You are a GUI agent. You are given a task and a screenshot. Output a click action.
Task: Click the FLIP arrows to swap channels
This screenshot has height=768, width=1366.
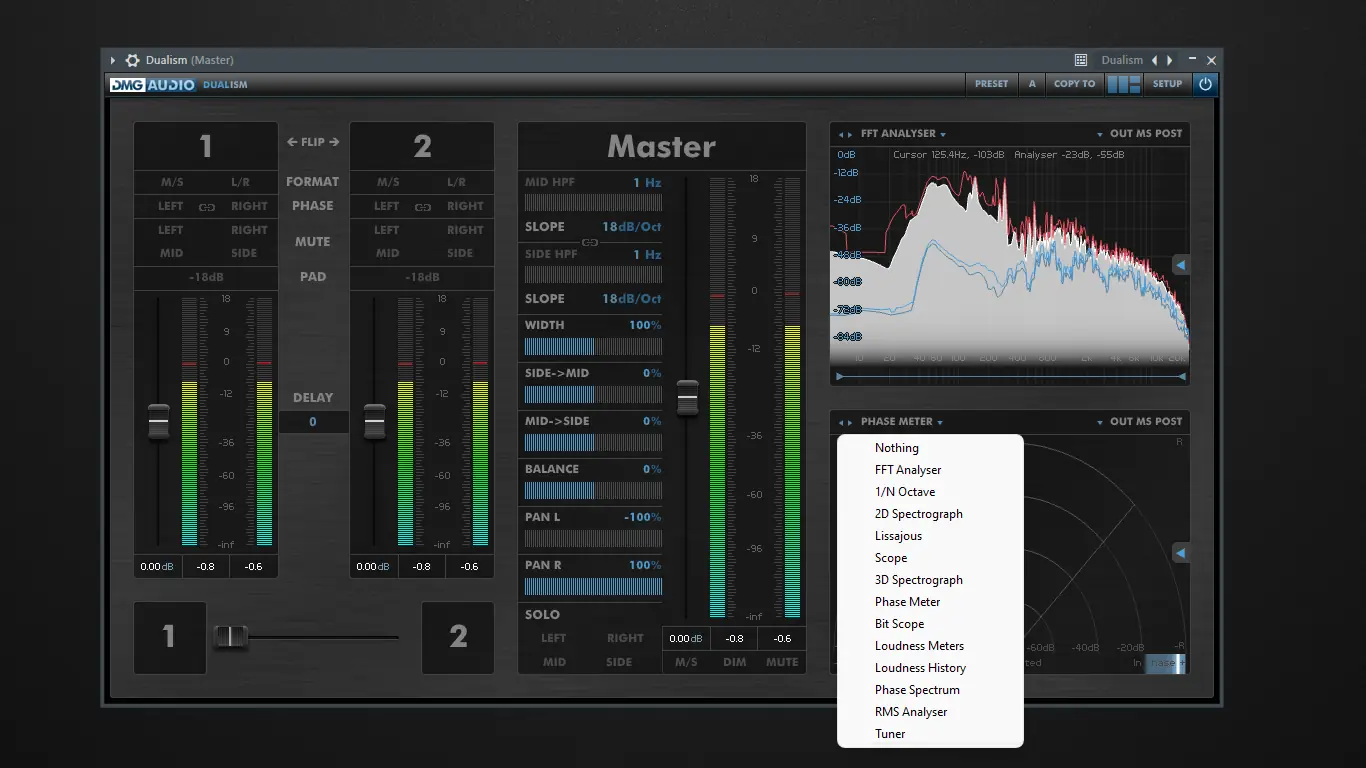pos(312,141)
